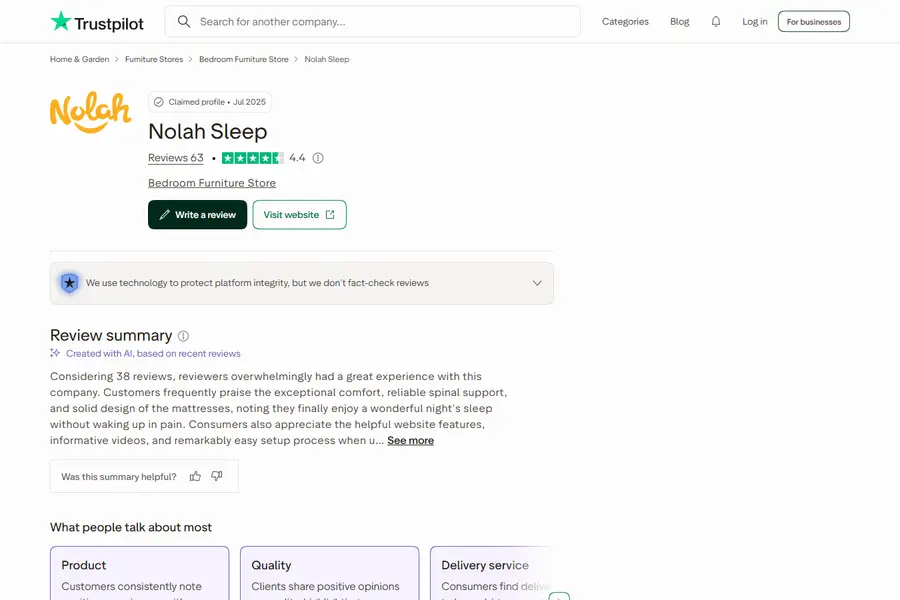Go to Home & Garden breadcrumb

(79, 59)
